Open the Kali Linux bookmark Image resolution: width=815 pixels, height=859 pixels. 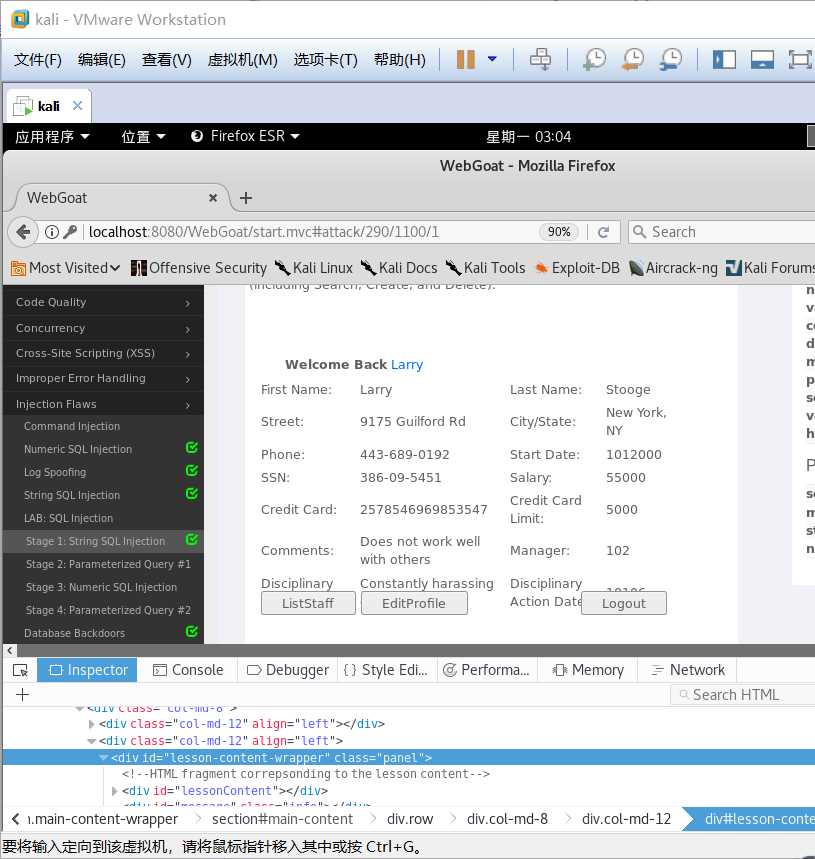[313, 268]
